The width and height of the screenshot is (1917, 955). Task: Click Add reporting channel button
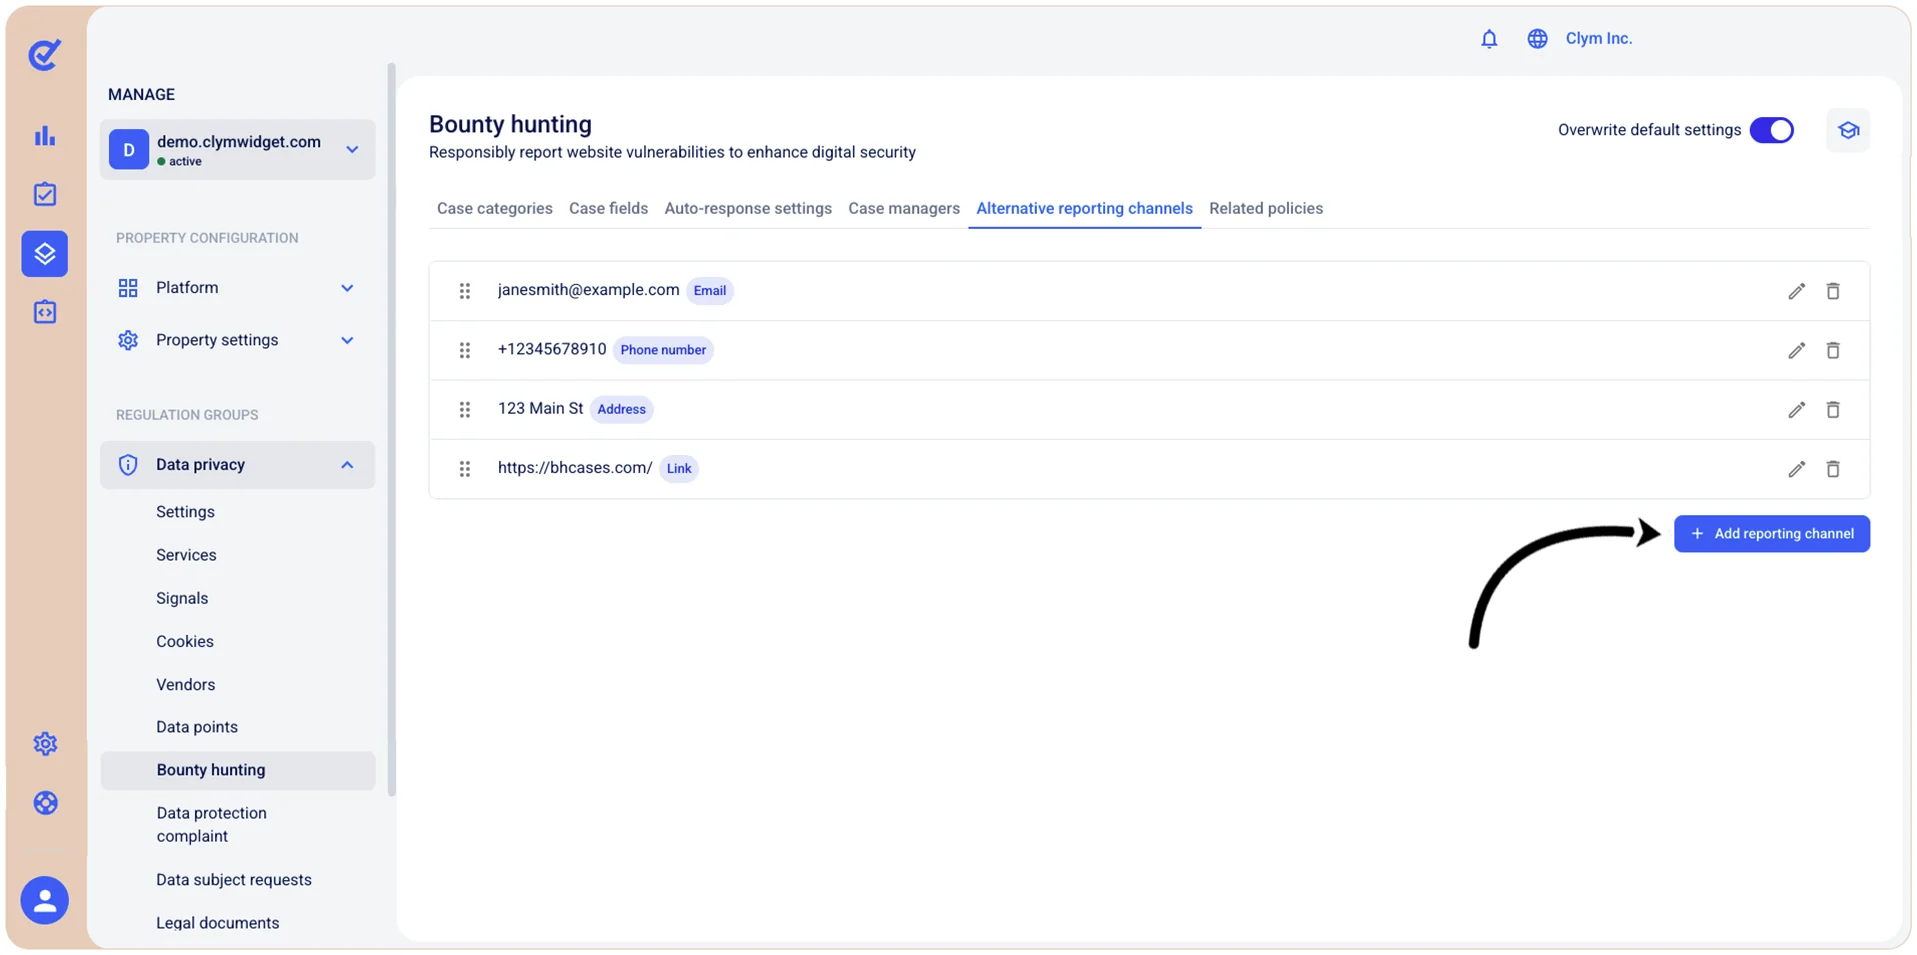(x=1772, y=534)
